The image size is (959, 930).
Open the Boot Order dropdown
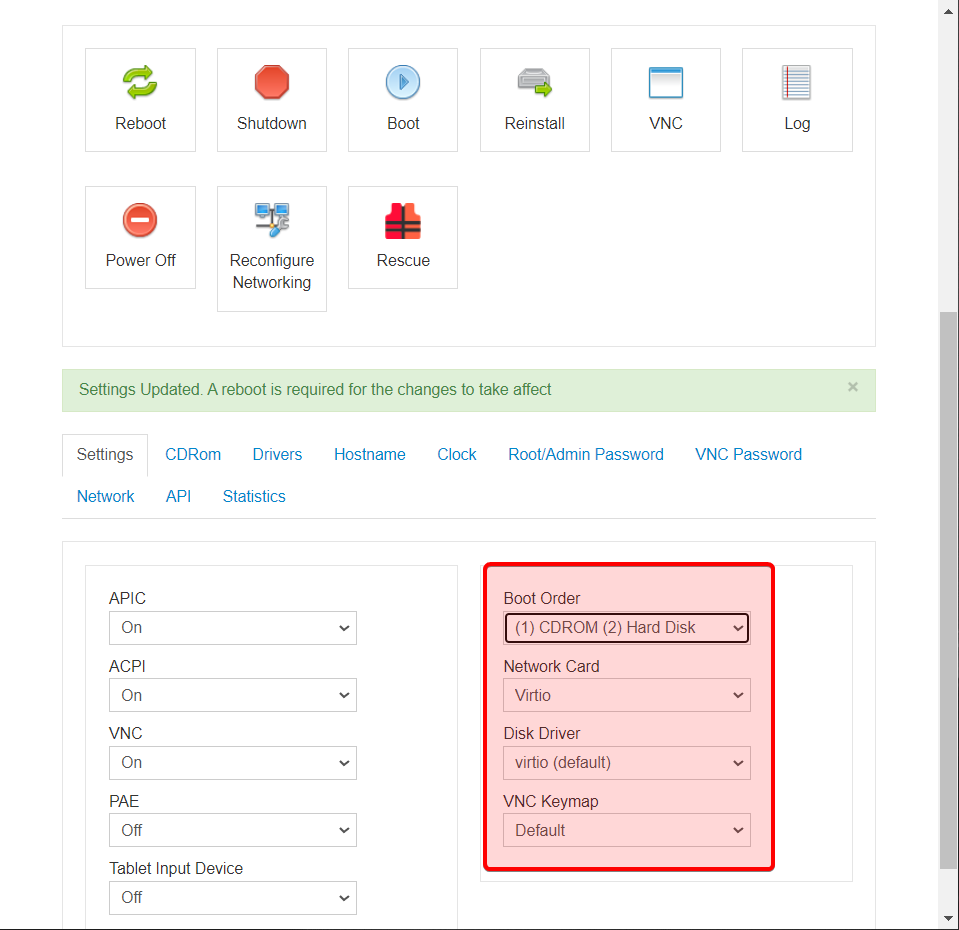coord(627,628)
